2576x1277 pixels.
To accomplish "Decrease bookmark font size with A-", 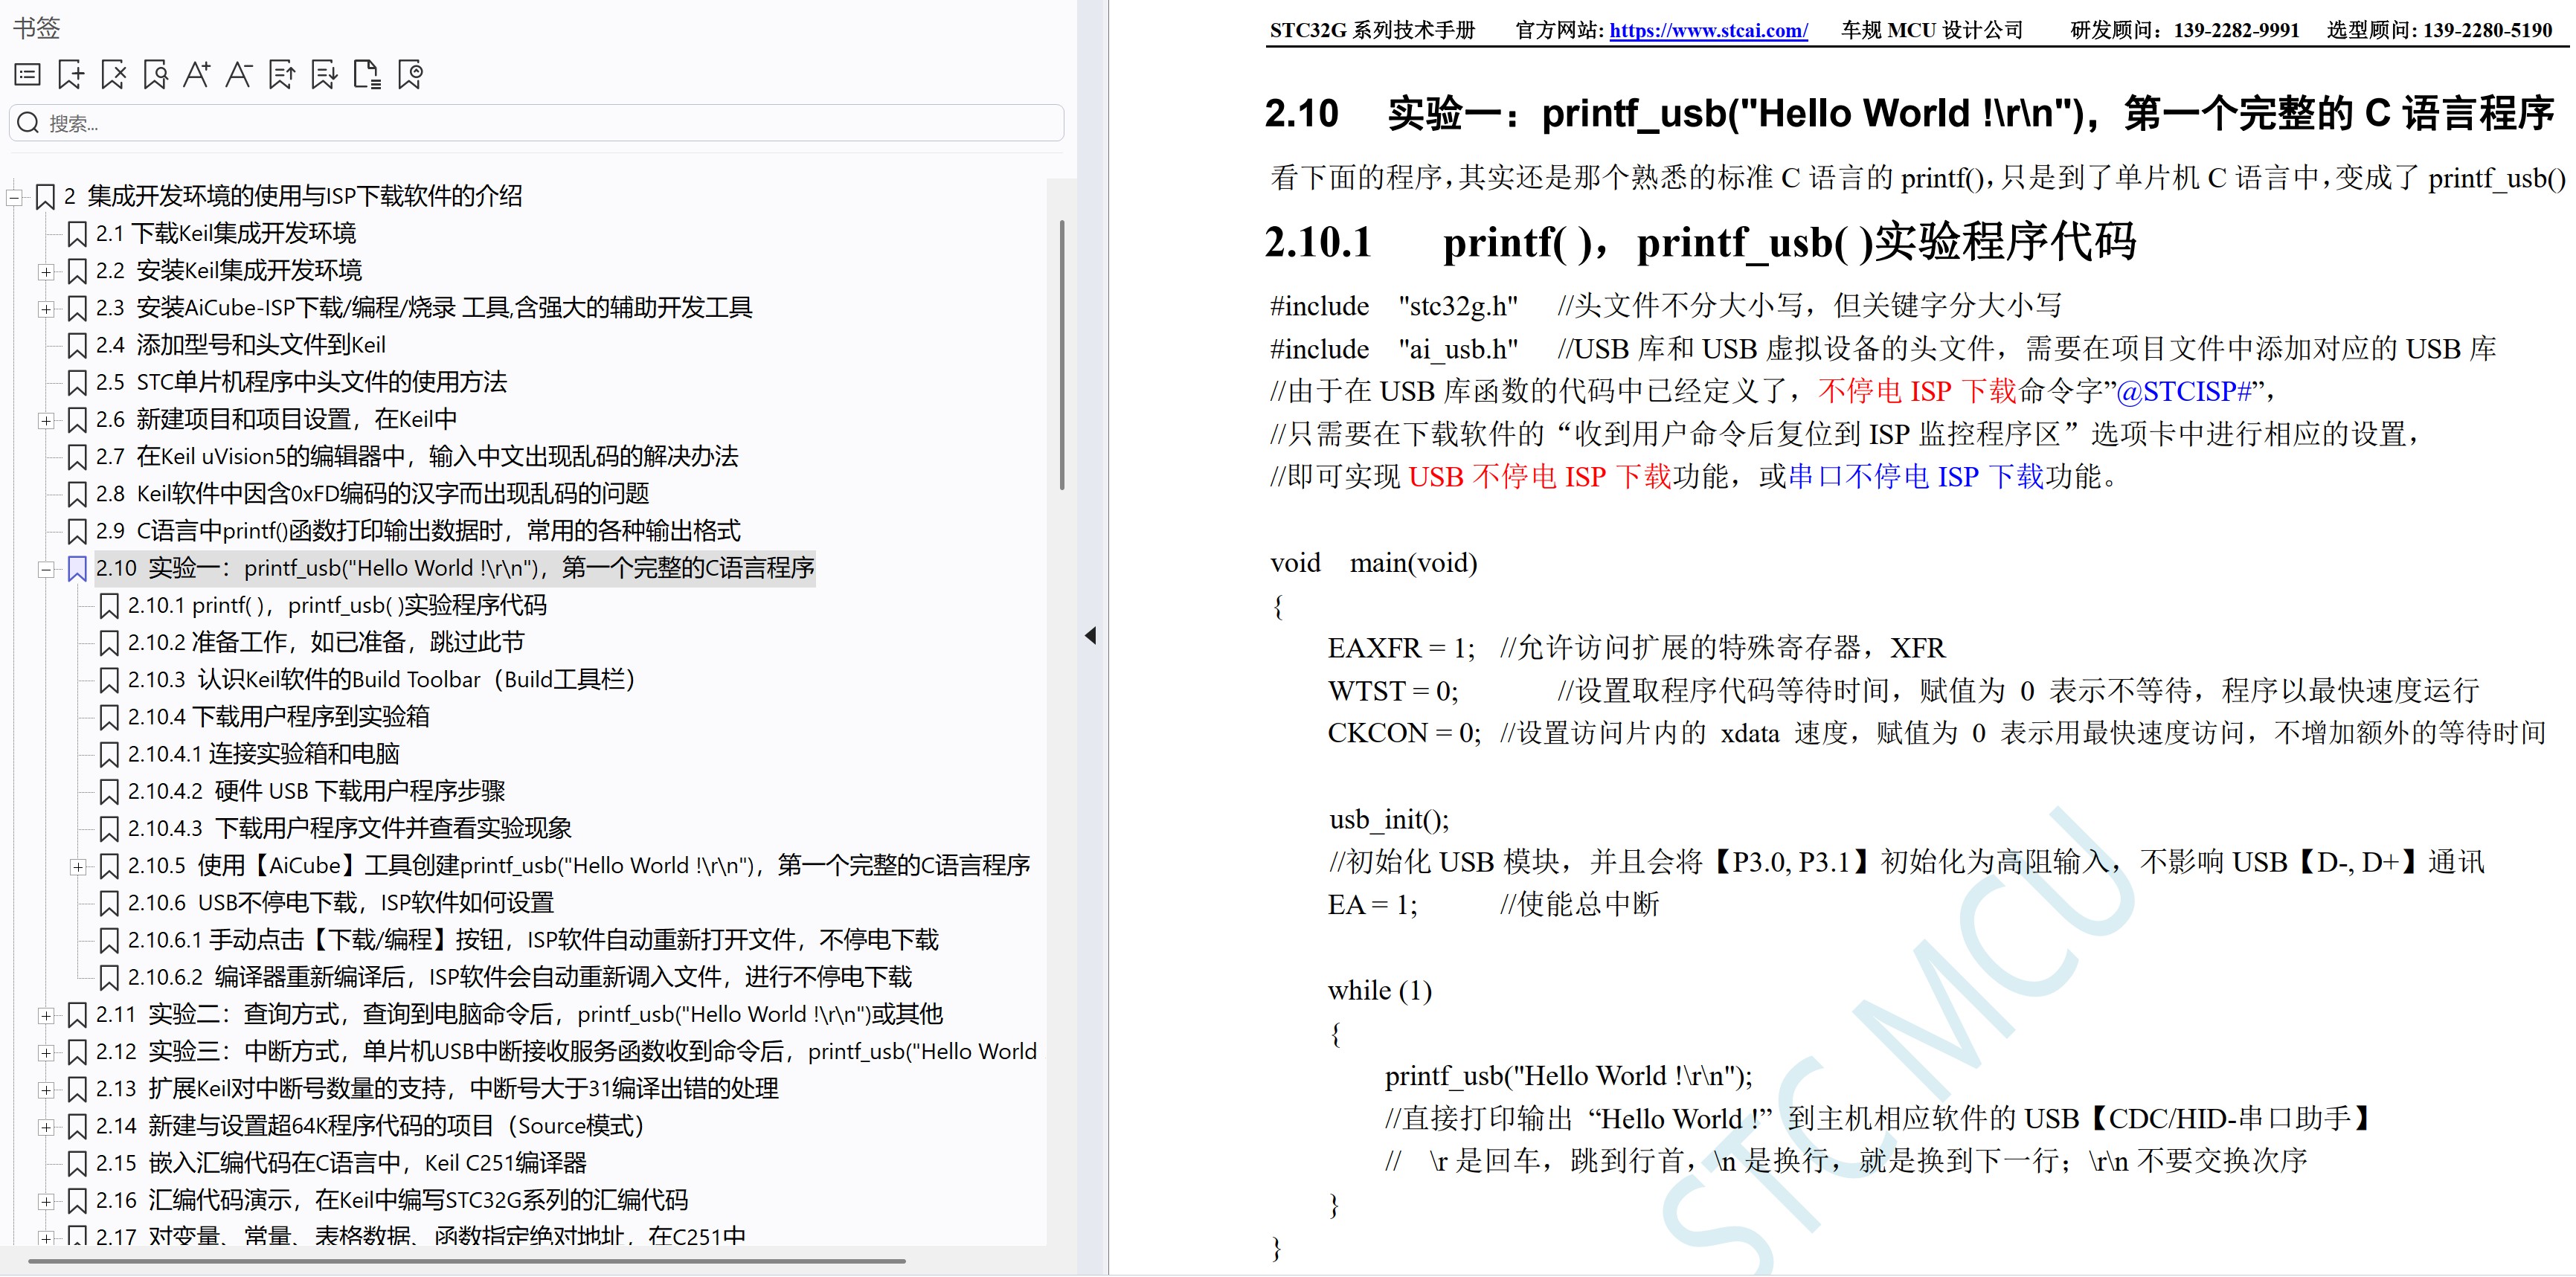I will click(239, 74).
